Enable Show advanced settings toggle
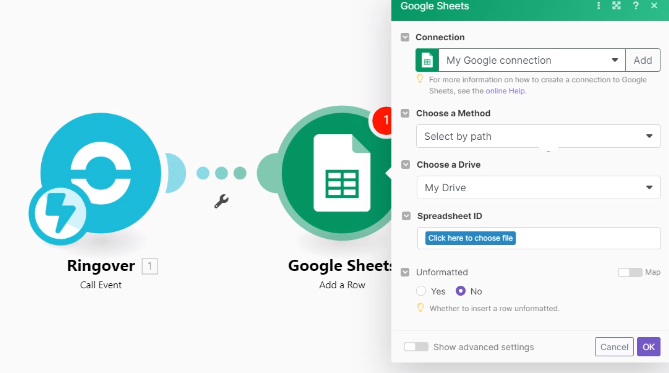The image size is (669, 373). tap(416, 347)
